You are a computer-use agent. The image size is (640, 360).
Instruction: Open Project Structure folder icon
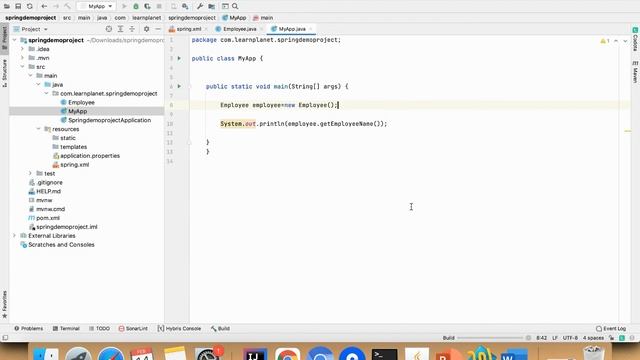[211, 7]
